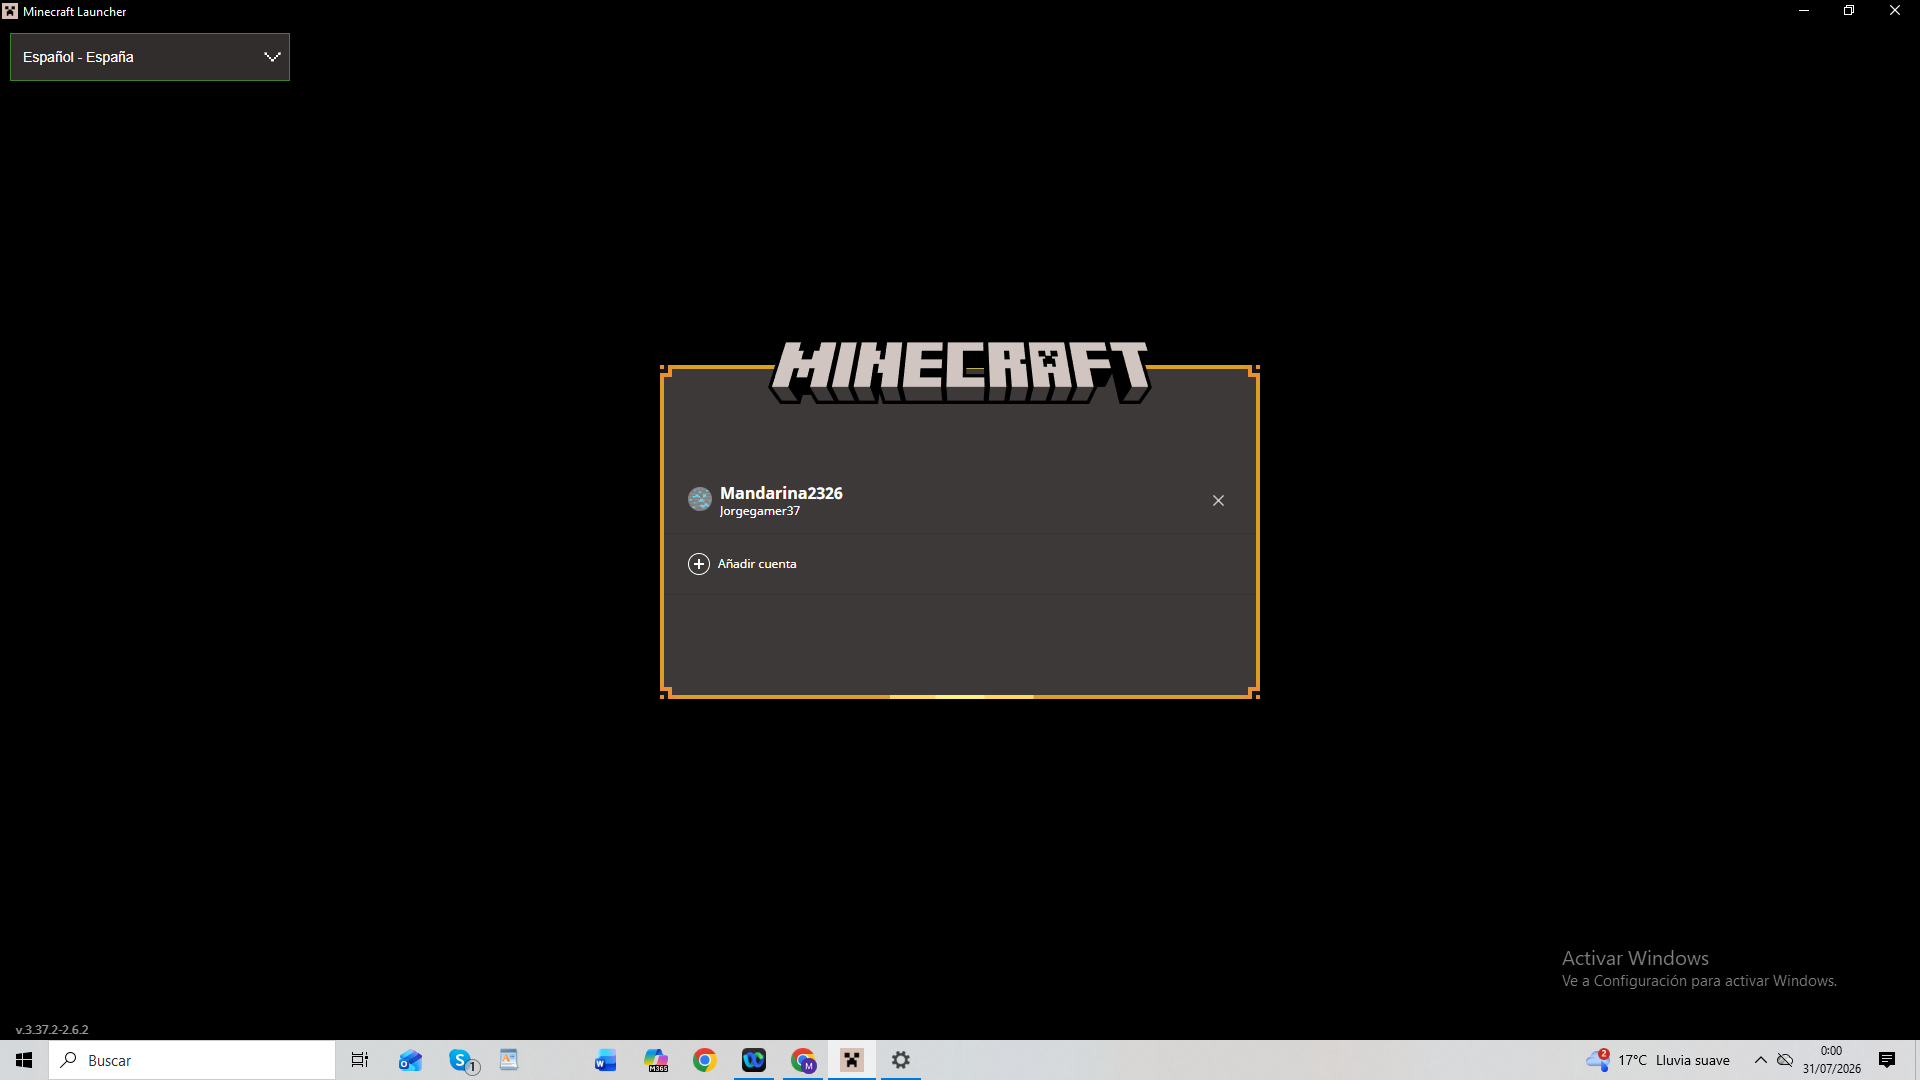1920x1080 pixels.
Task: Open the notification center icon
Action: point(1887,1060)
